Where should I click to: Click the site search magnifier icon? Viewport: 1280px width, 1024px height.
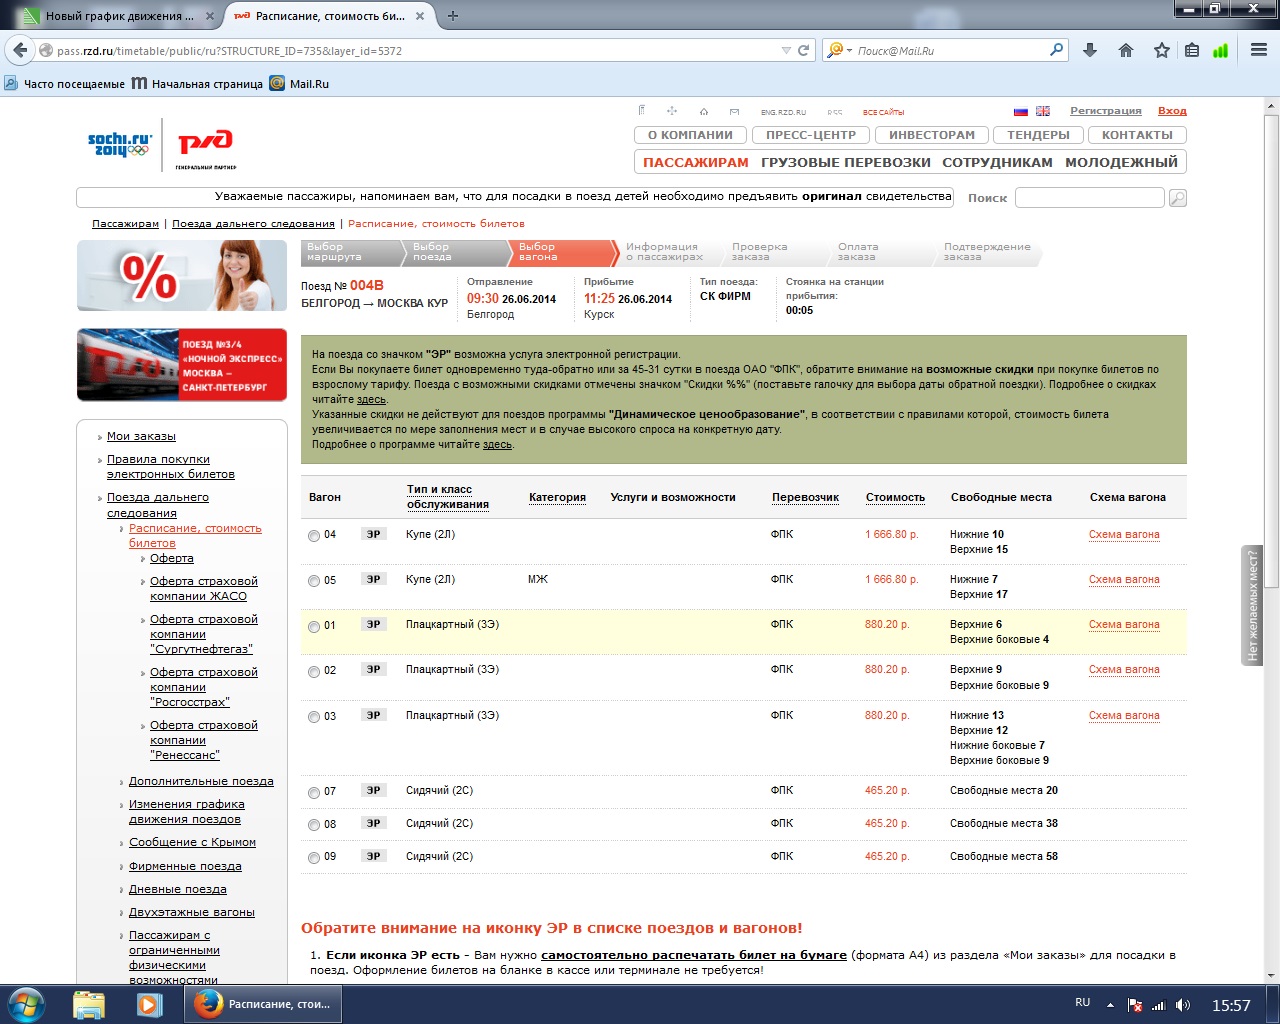tap(1177, 198)
